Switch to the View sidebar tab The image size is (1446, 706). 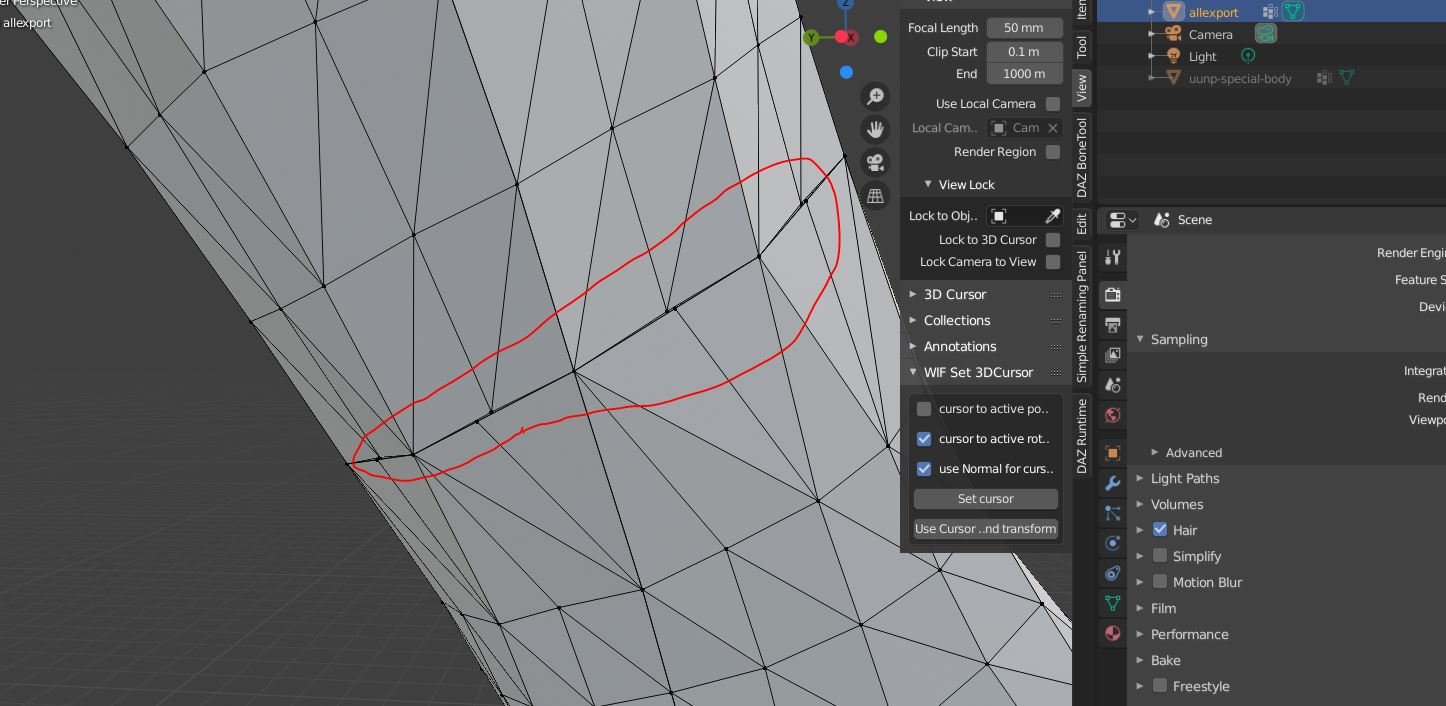[x=1081, y=88]
